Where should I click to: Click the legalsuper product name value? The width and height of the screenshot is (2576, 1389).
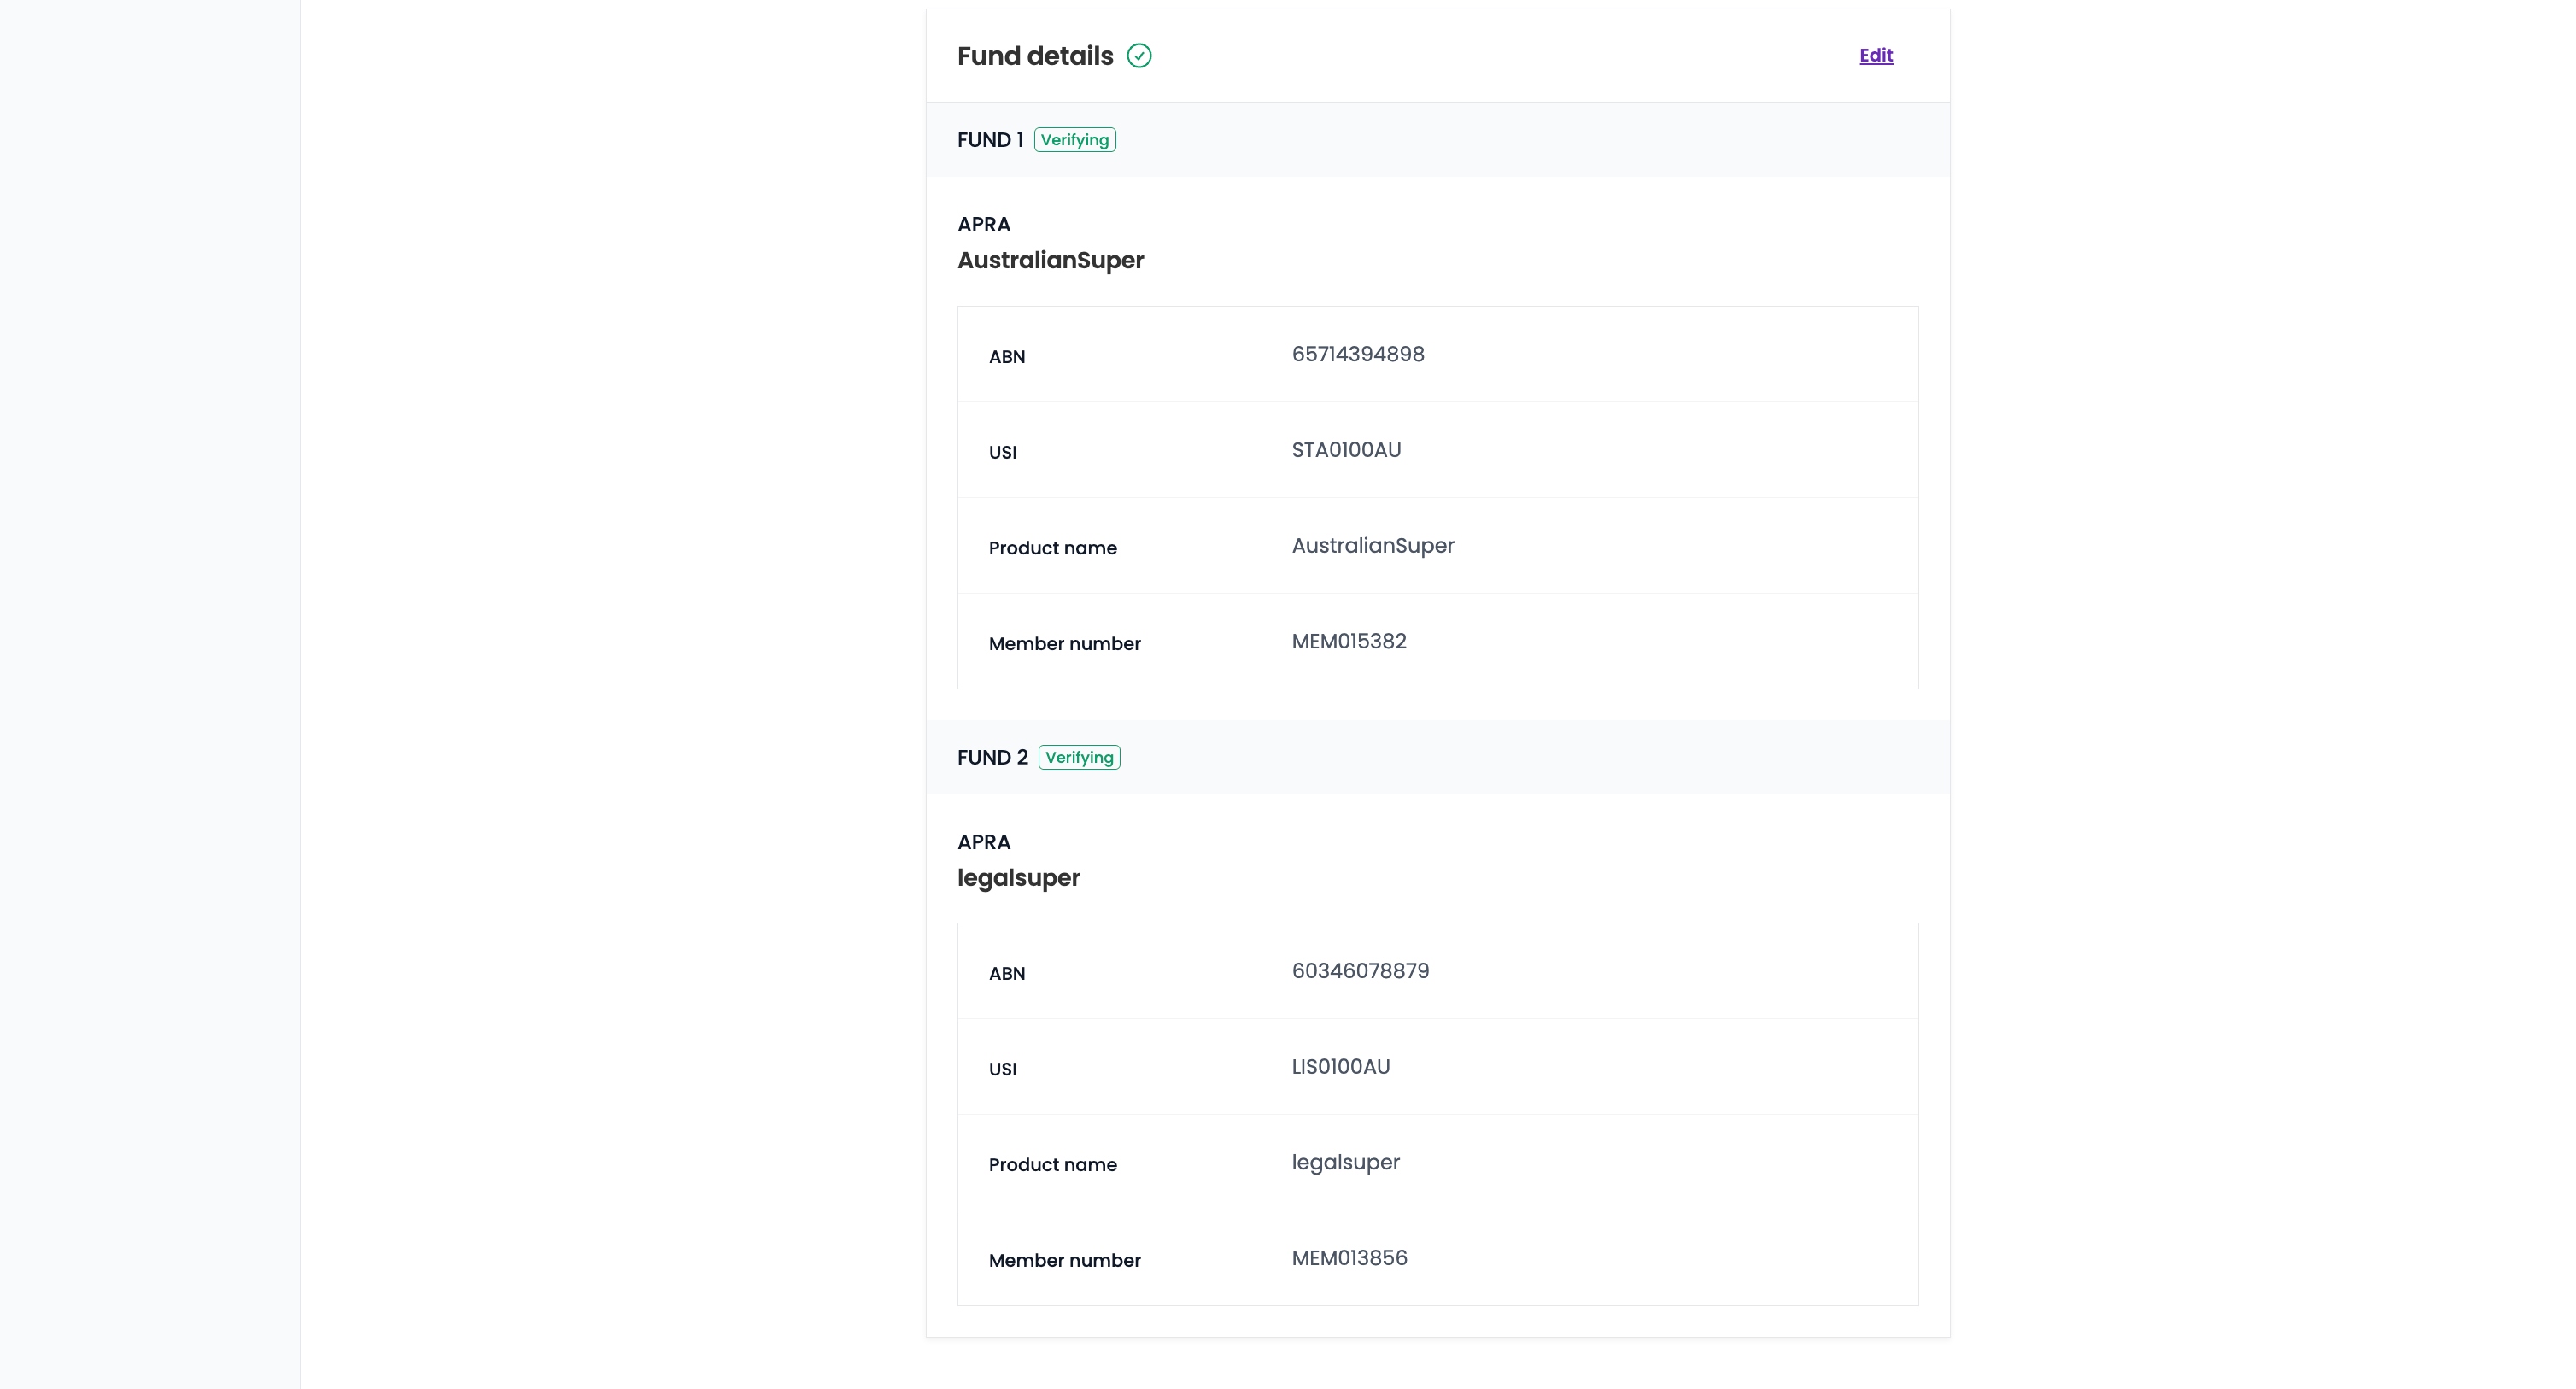tap(1345, 1163)
